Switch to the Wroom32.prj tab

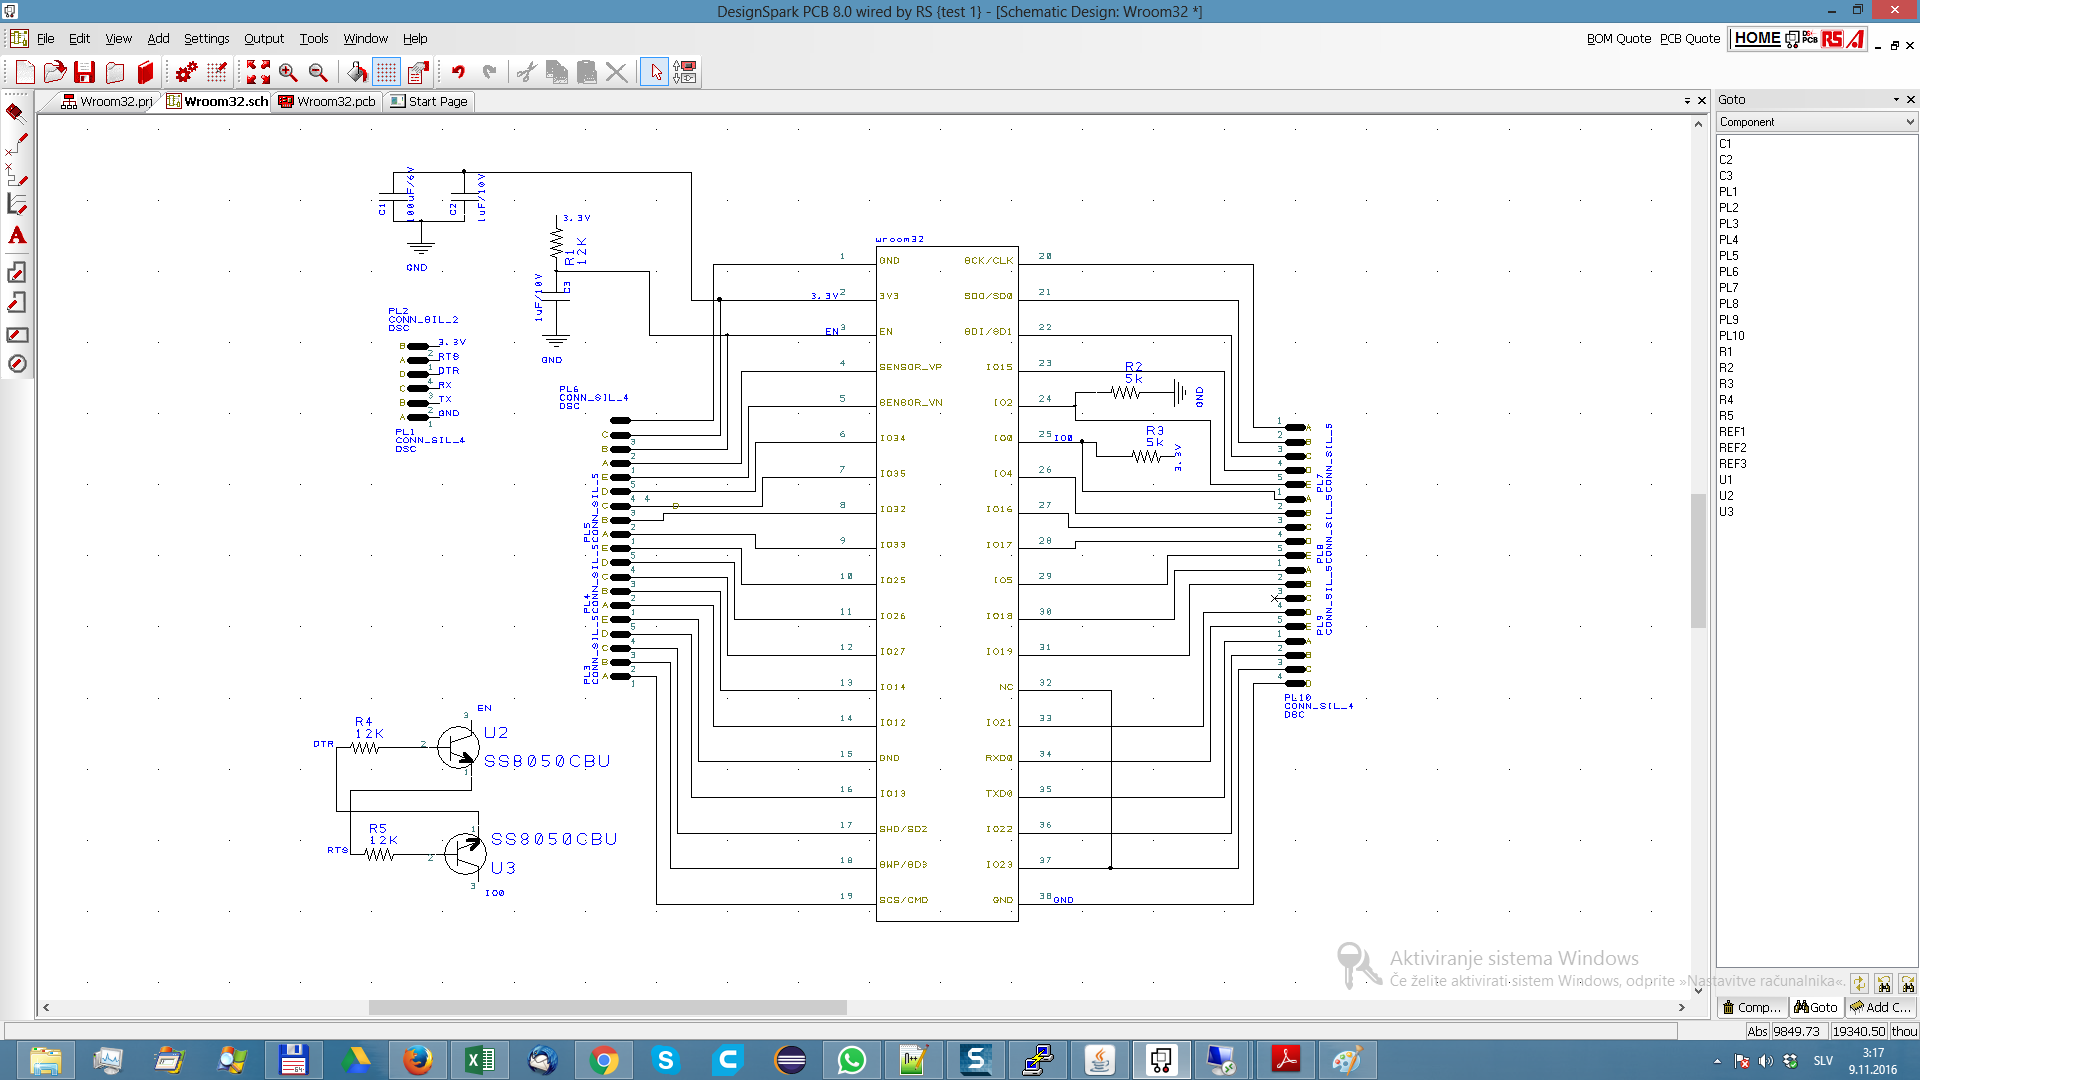(107, 101)
